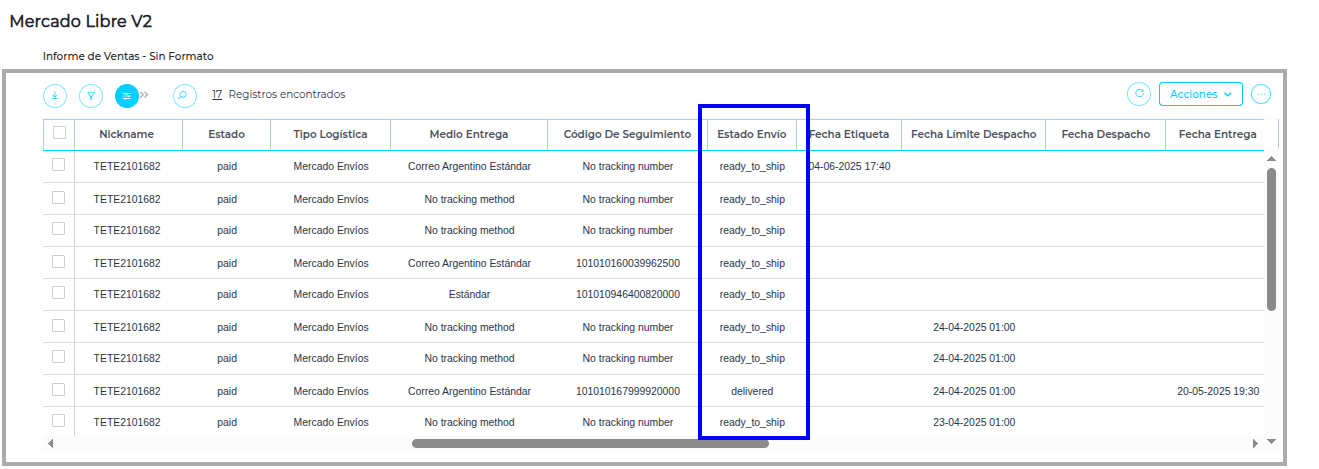The width and height of the screenshot is (1319, 469).
Task: Click tracking code '101010160039962500'
Action: point(628,263)
